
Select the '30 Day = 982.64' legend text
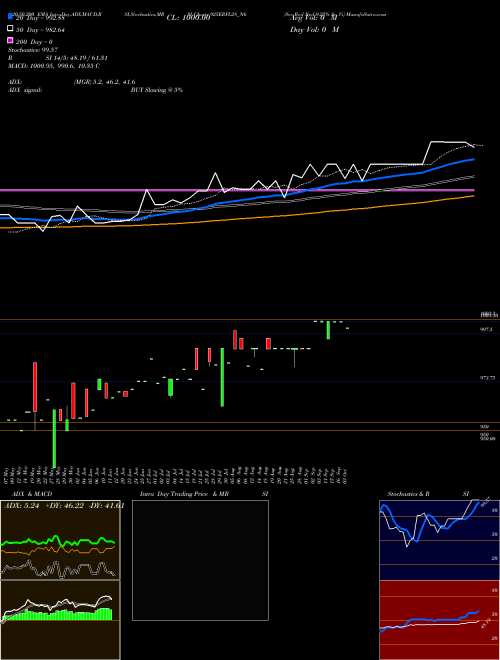[40, 29]
